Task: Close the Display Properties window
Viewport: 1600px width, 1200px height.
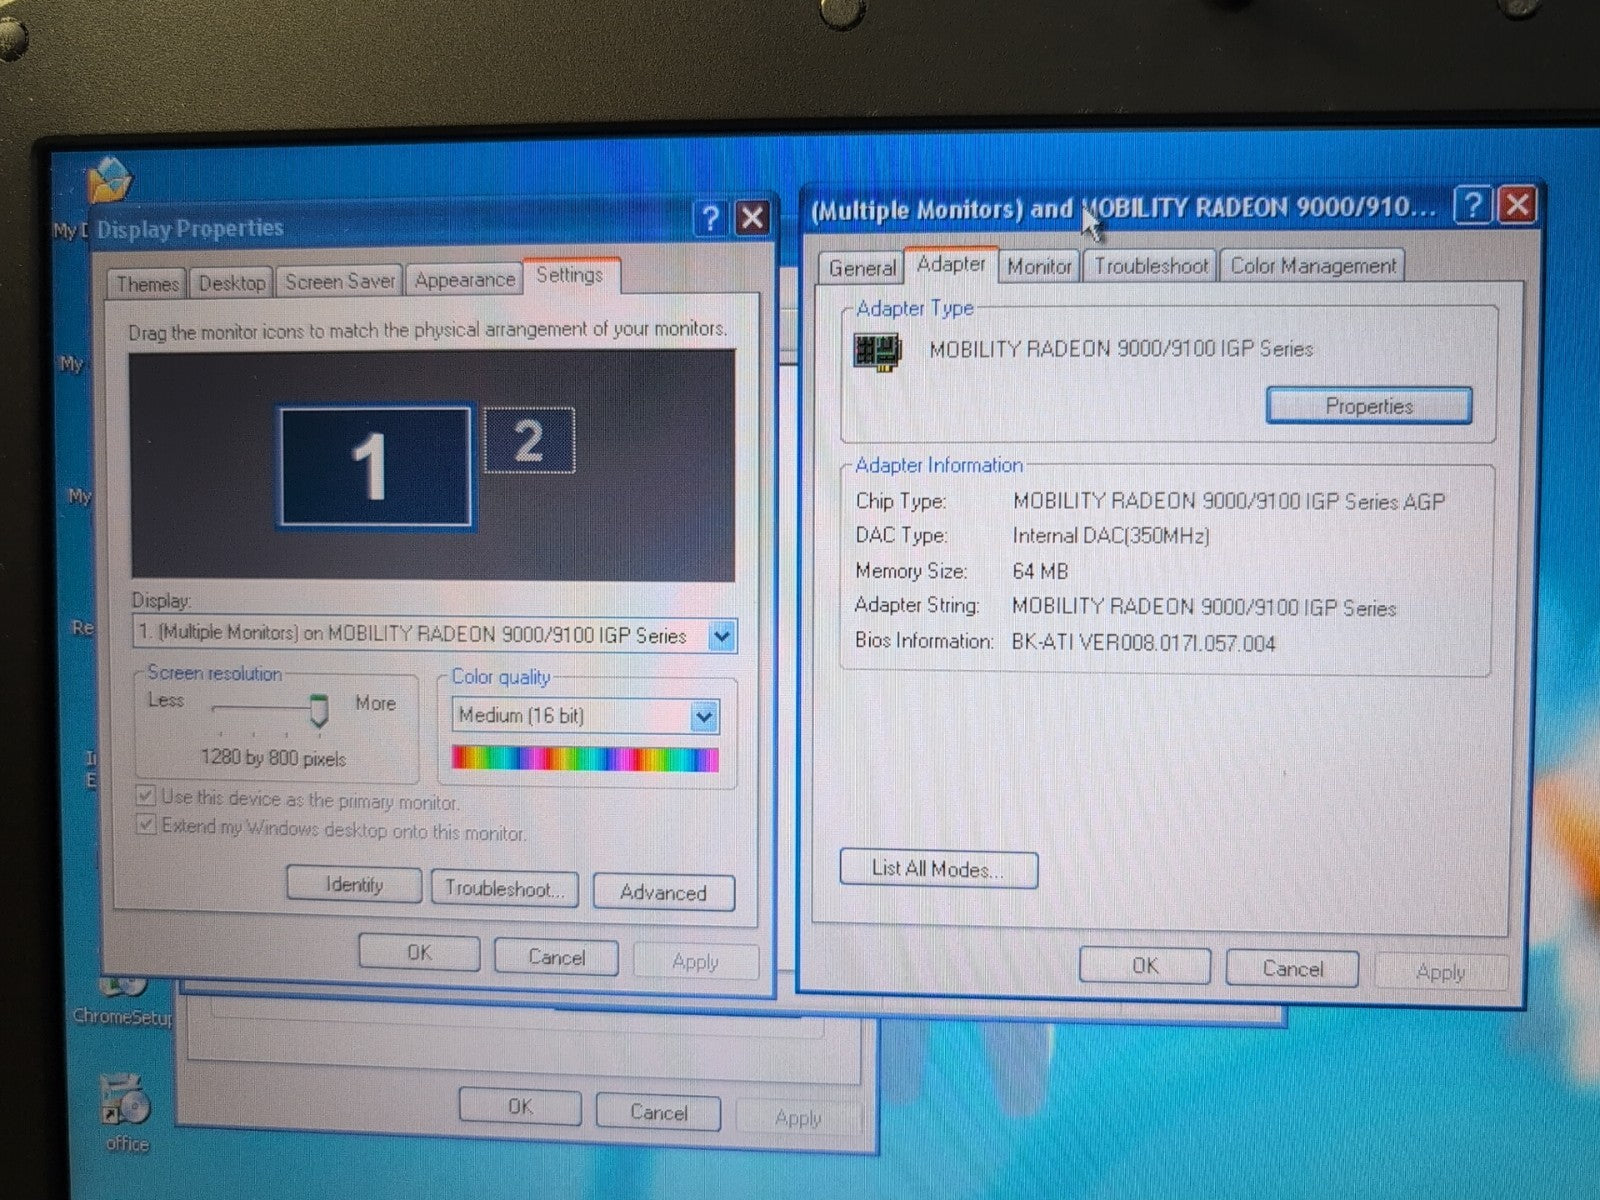Action: pyautogui.click(x=752, y=218)
